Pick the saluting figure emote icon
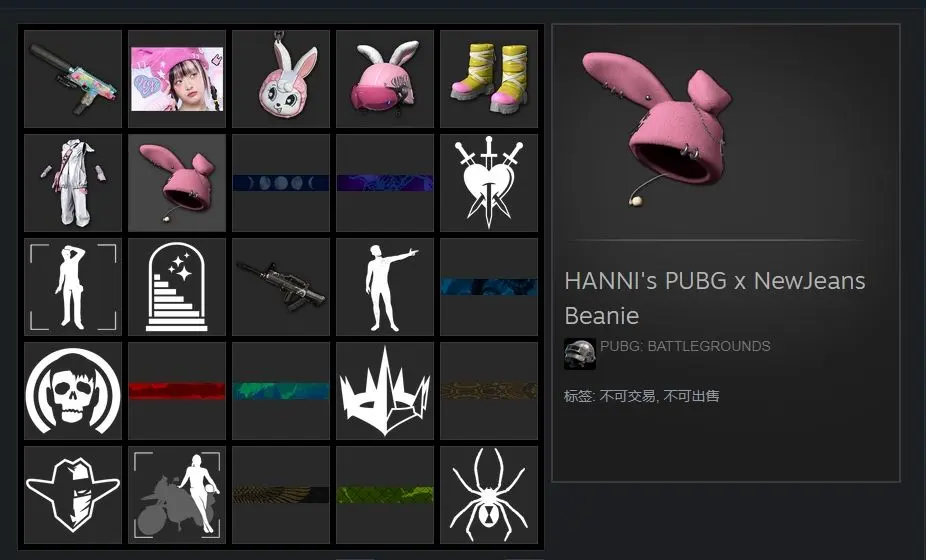 (73, 287)
